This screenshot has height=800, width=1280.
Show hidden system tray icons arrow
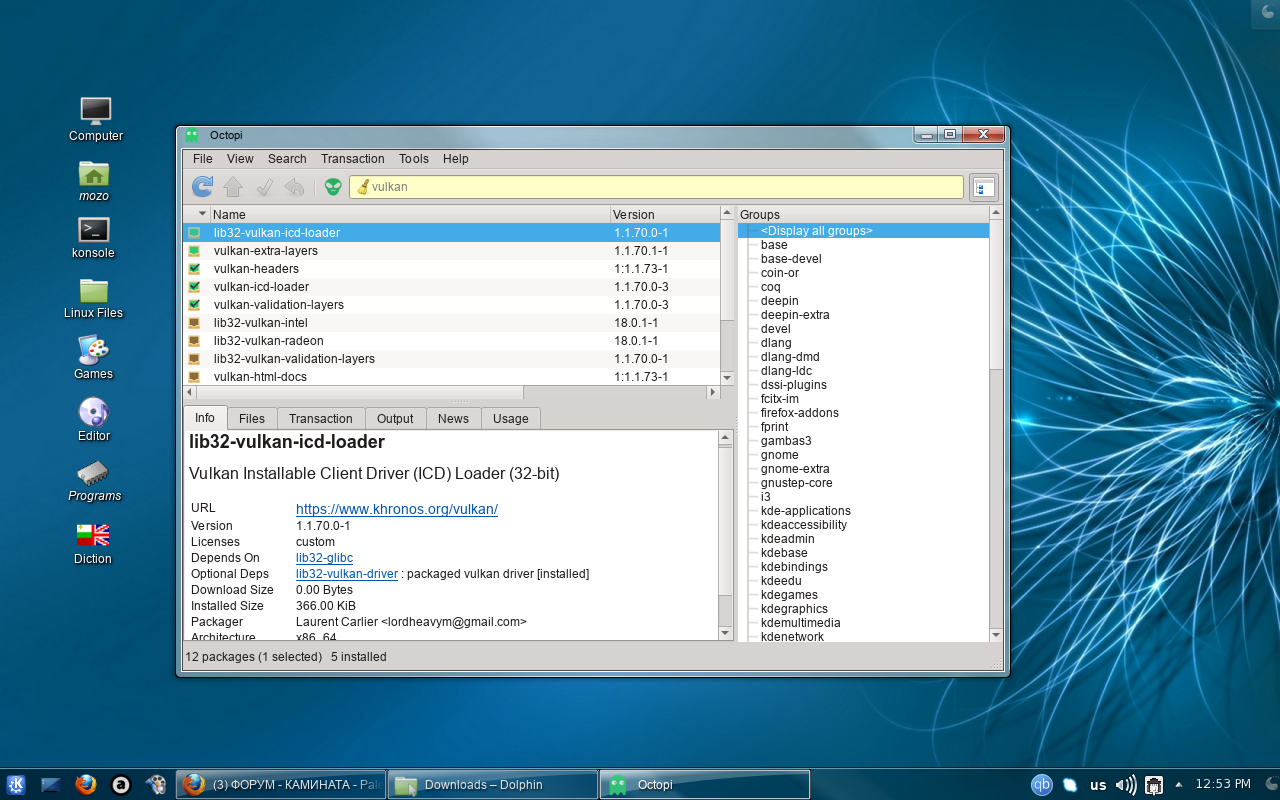click(1179, 785)
